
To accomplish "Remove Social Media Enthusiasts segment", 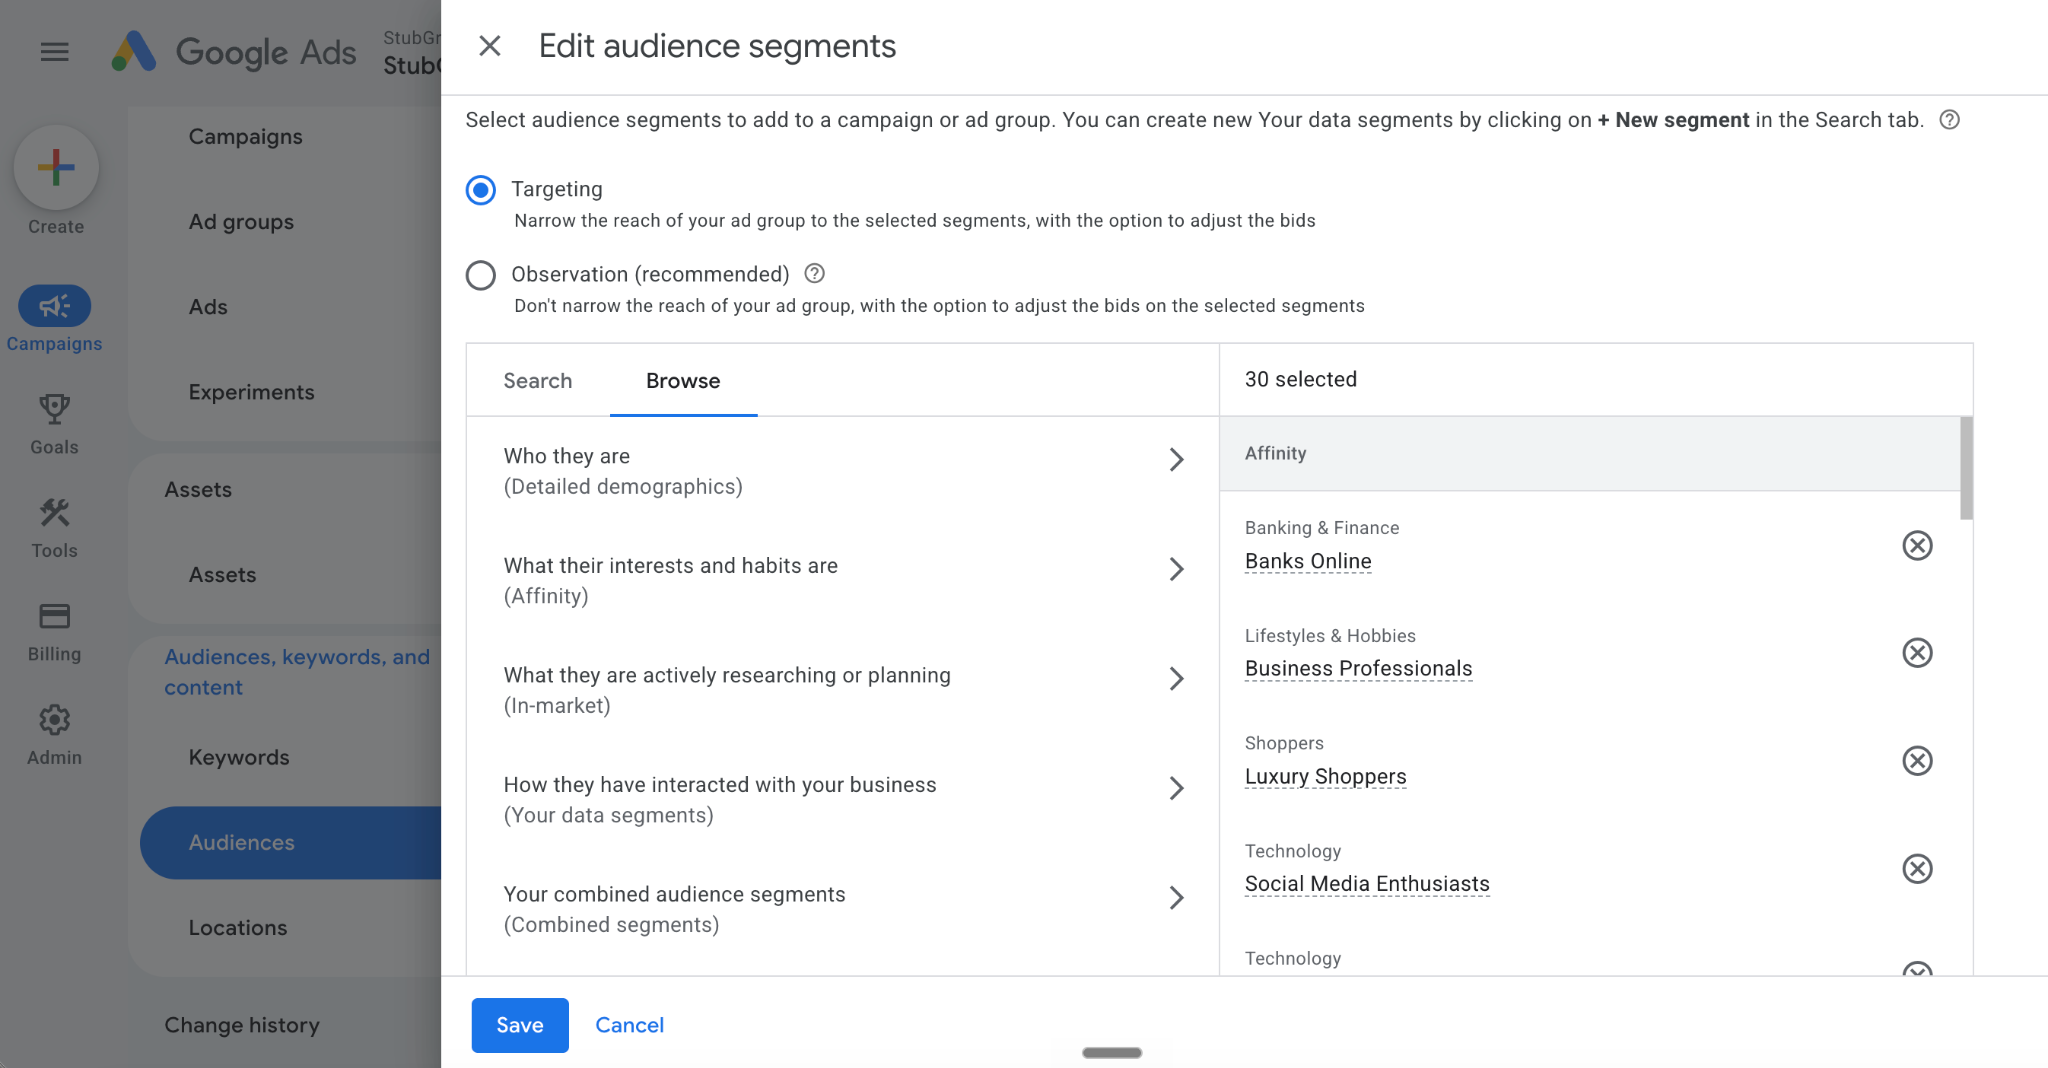I will (1917, 869).
